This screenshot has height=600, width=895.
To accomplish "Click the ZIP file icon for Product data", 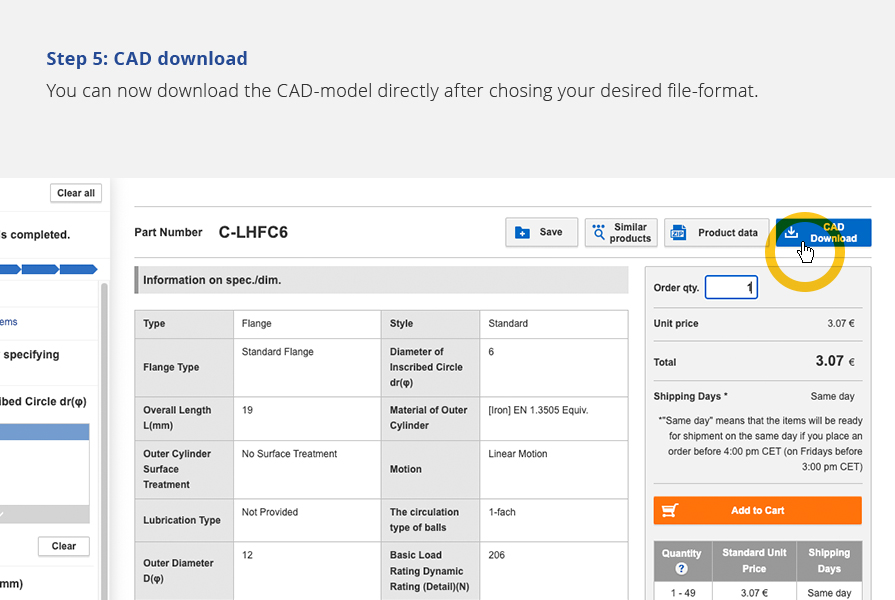I will 679,233.
